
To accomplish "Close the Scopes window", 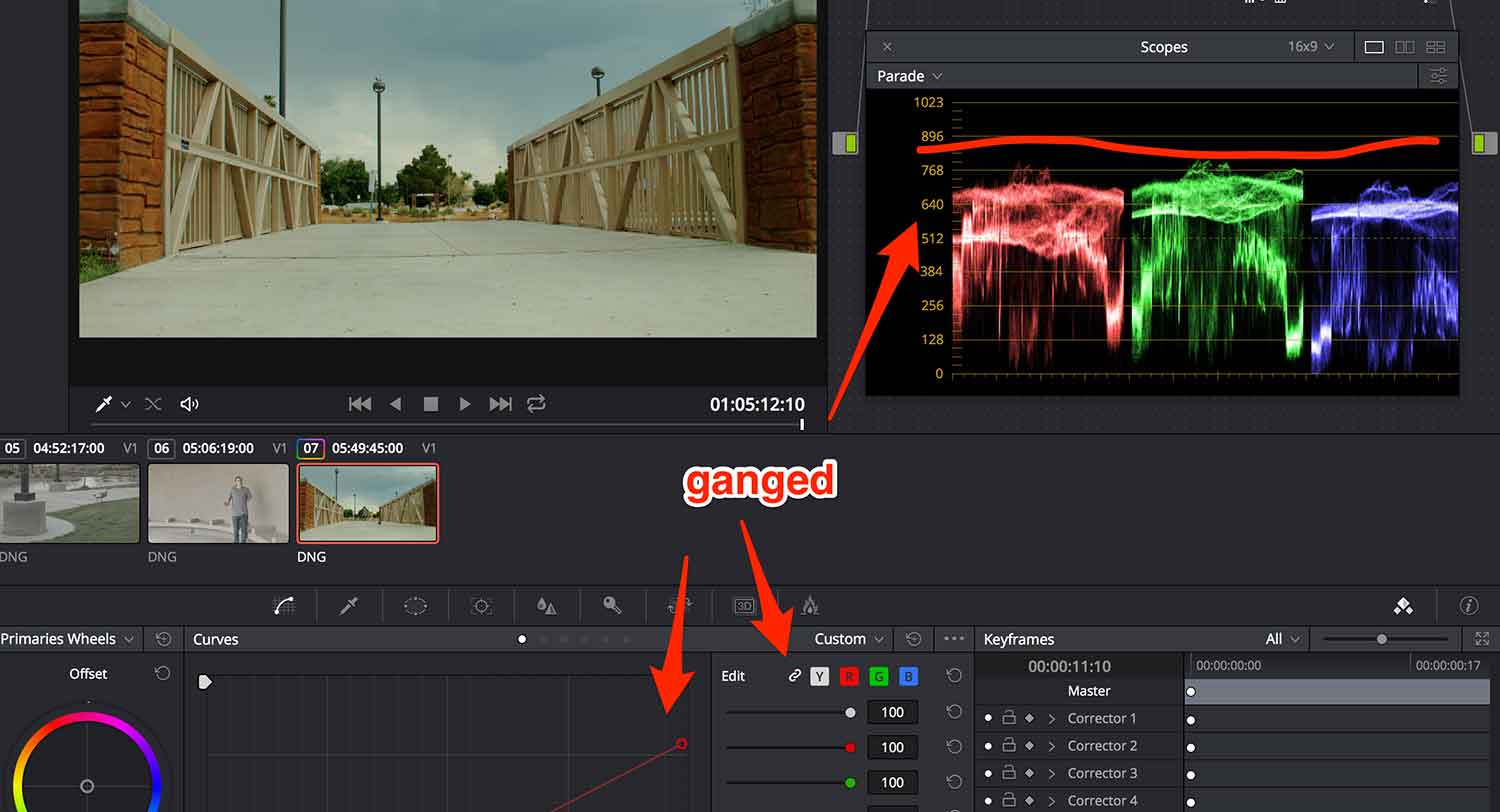I will click(887, 47).
